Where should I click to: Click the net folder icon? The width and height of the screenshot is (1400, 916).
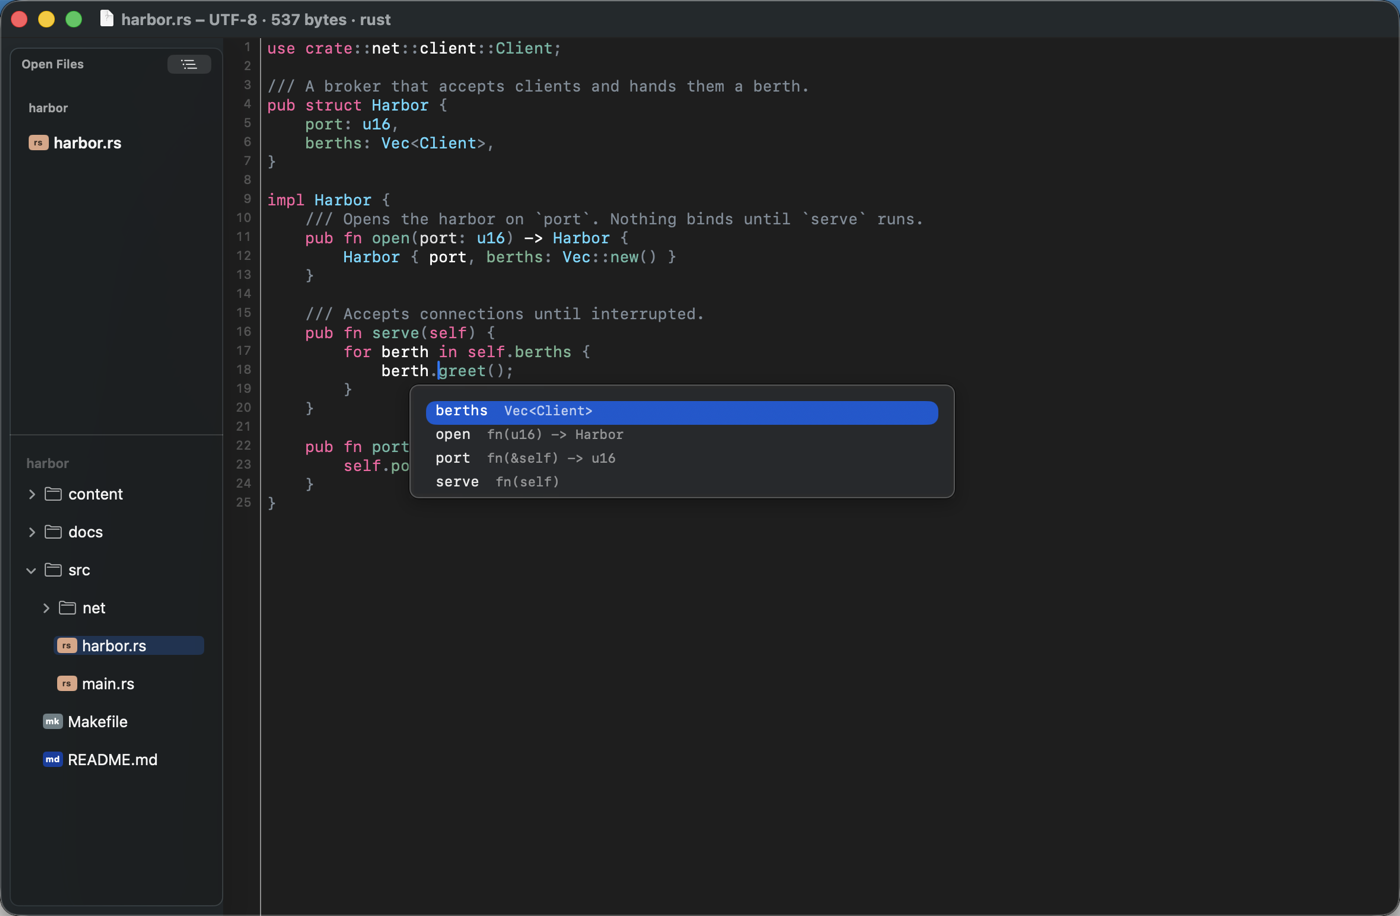(x=67, y=608)
